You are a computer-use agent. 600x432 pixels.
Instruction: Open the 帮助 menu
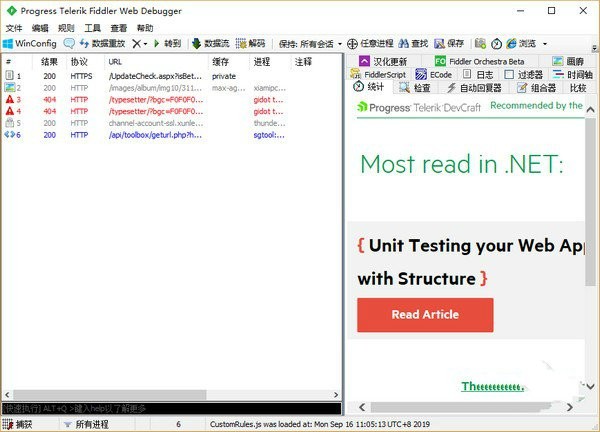pos(145,28)
